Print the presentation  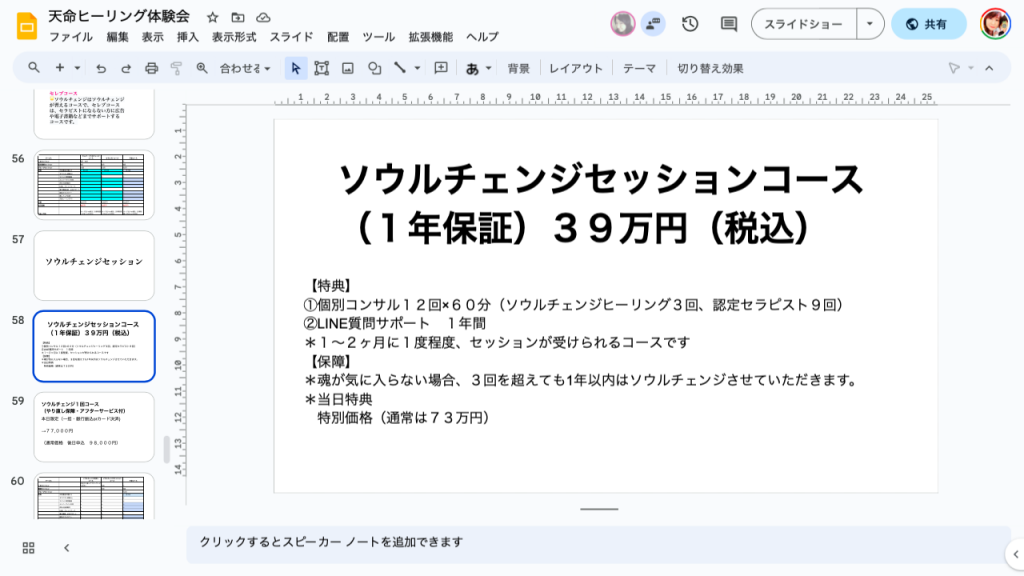coord(152,68)
